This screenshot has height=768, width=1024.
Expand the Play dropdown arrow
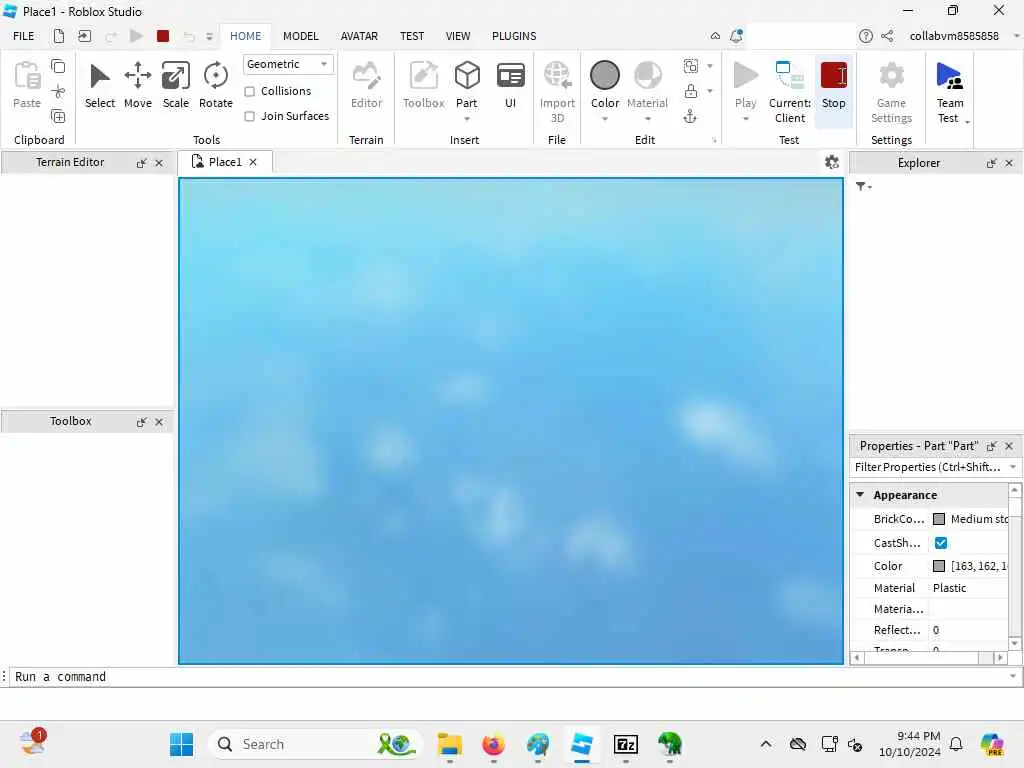(x=746, y=119)
